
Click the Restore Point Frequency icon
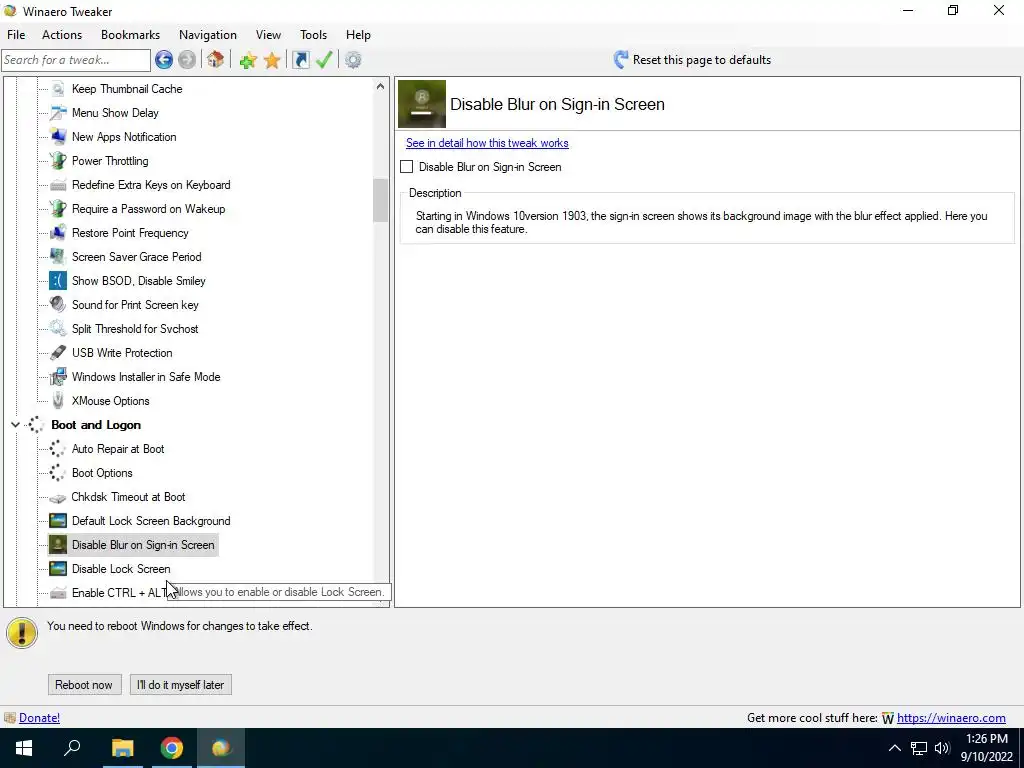pyautogui.click(x=57, y=233)
